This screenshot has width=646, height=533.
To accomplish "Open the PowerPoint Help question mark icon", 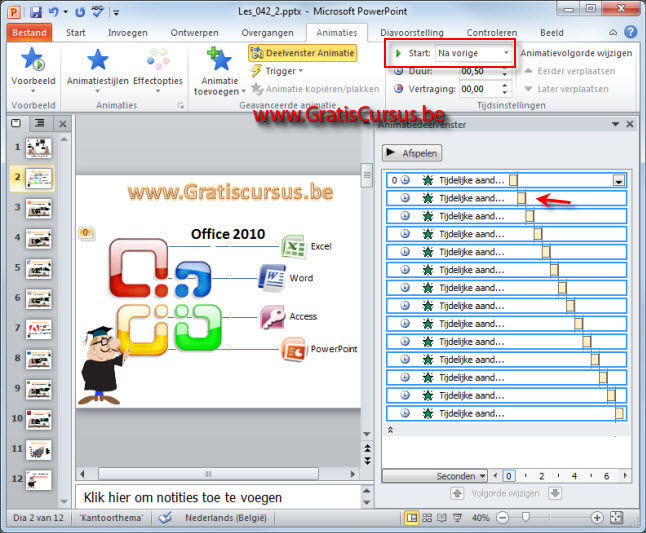I will (x=630, y=32).
